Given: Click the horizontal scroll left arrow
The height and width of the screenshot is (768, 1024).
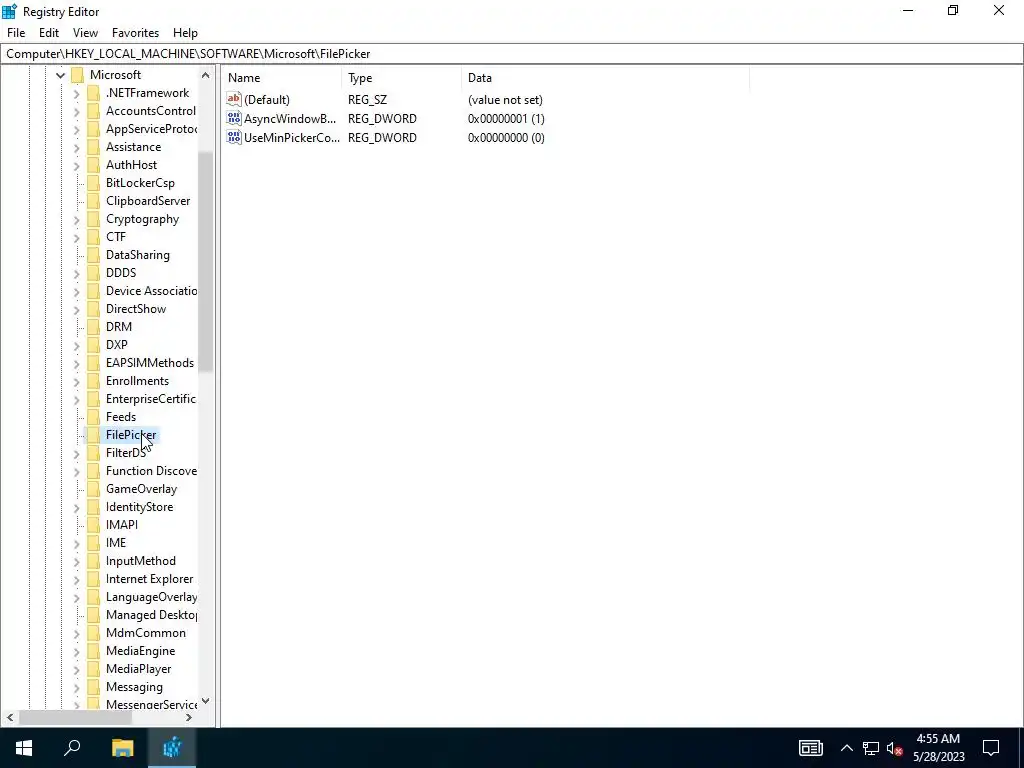Looking at the screenshot, I should coord(10,717).
